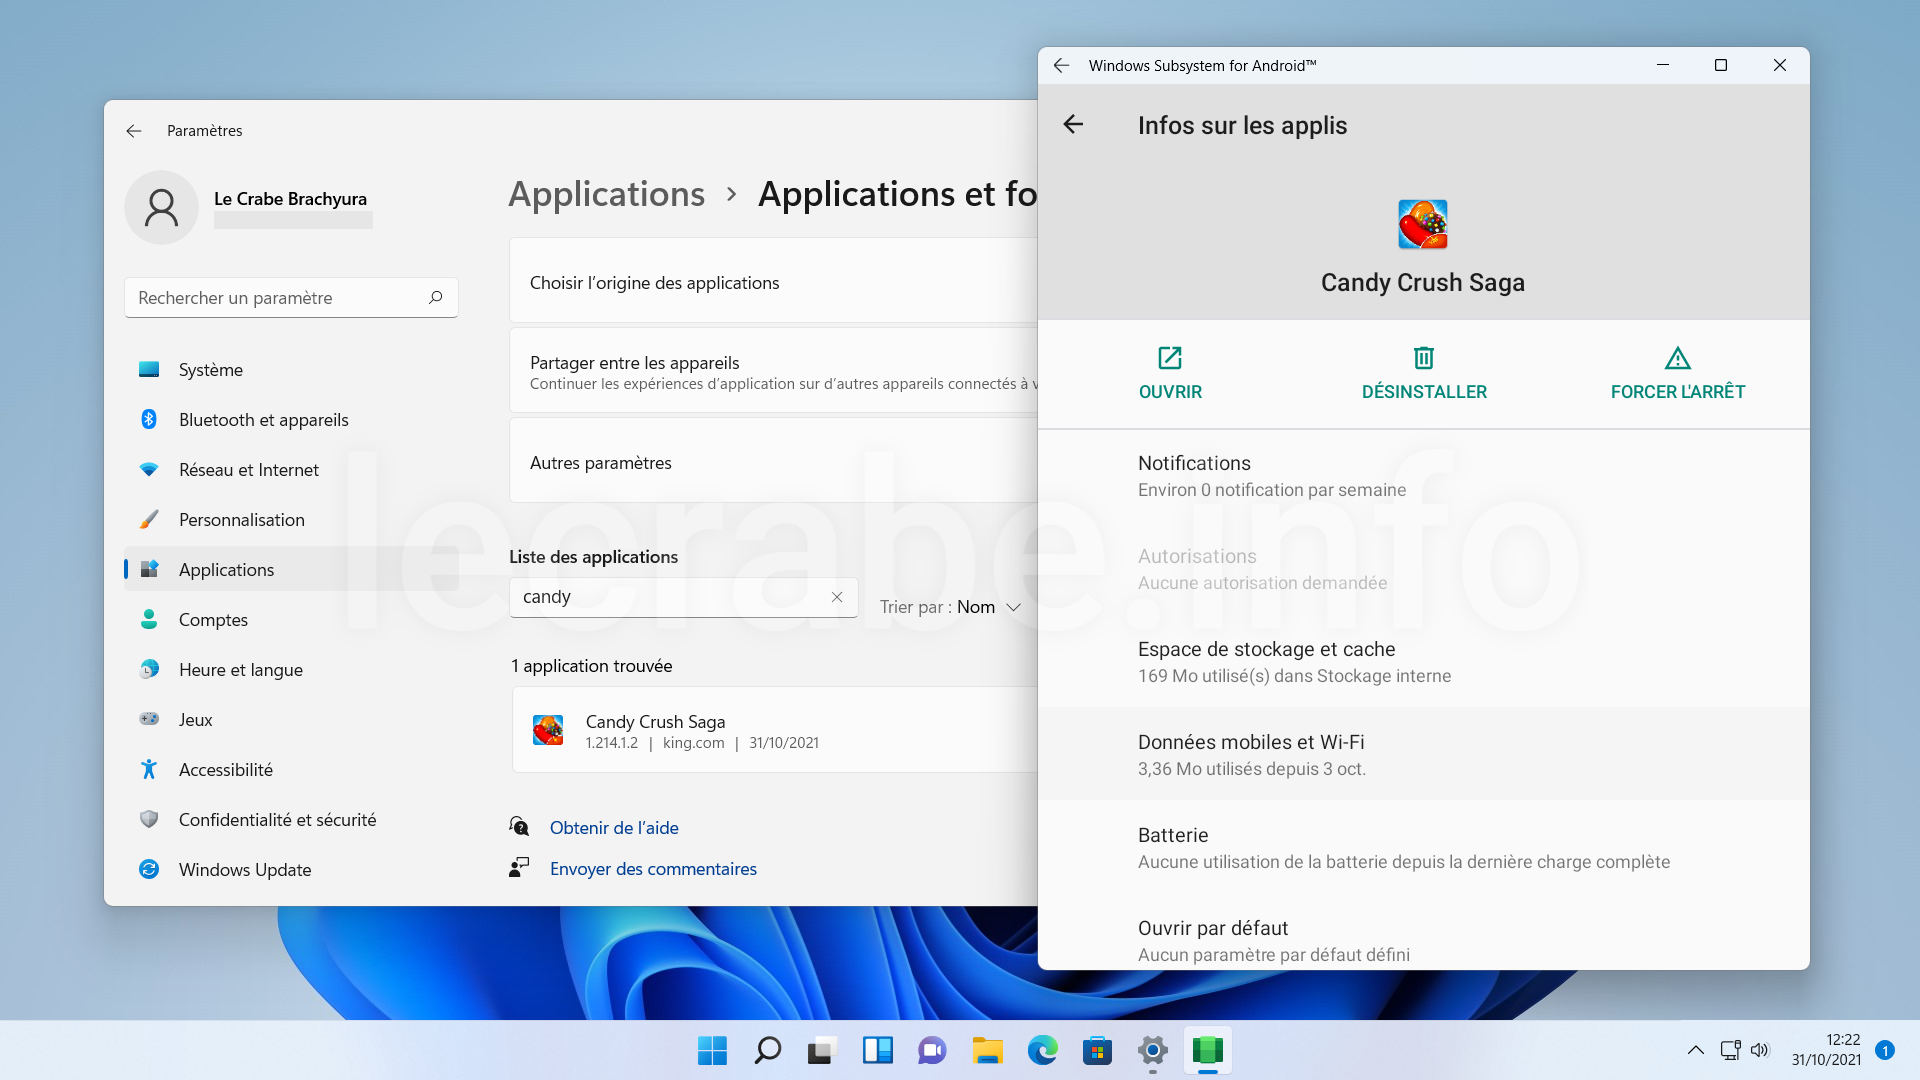The width and height of the screenshot is (1920, 1080).
Task: Click the network icon in system tray
Action: pyautogui.click(x=1730, y=1050)
